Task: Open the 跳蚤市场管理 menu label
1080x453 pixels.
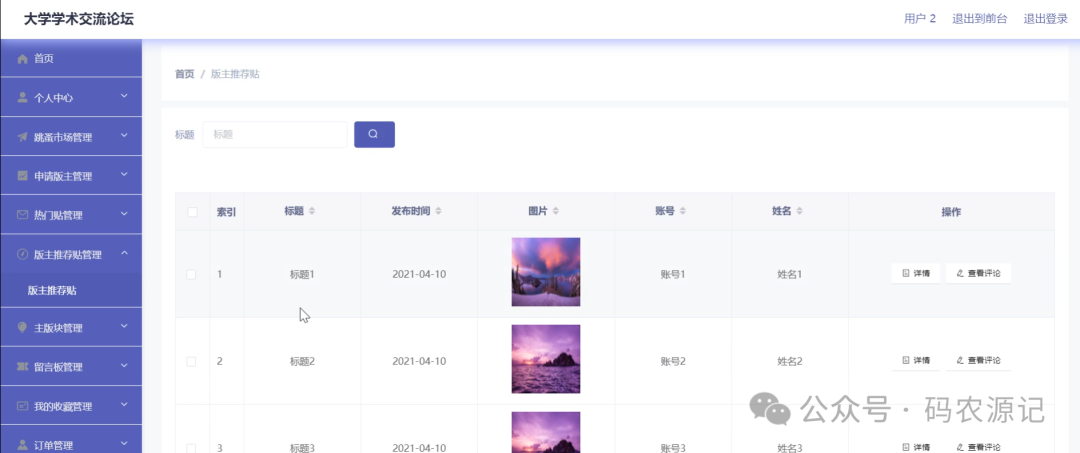Action: point(63,138)
